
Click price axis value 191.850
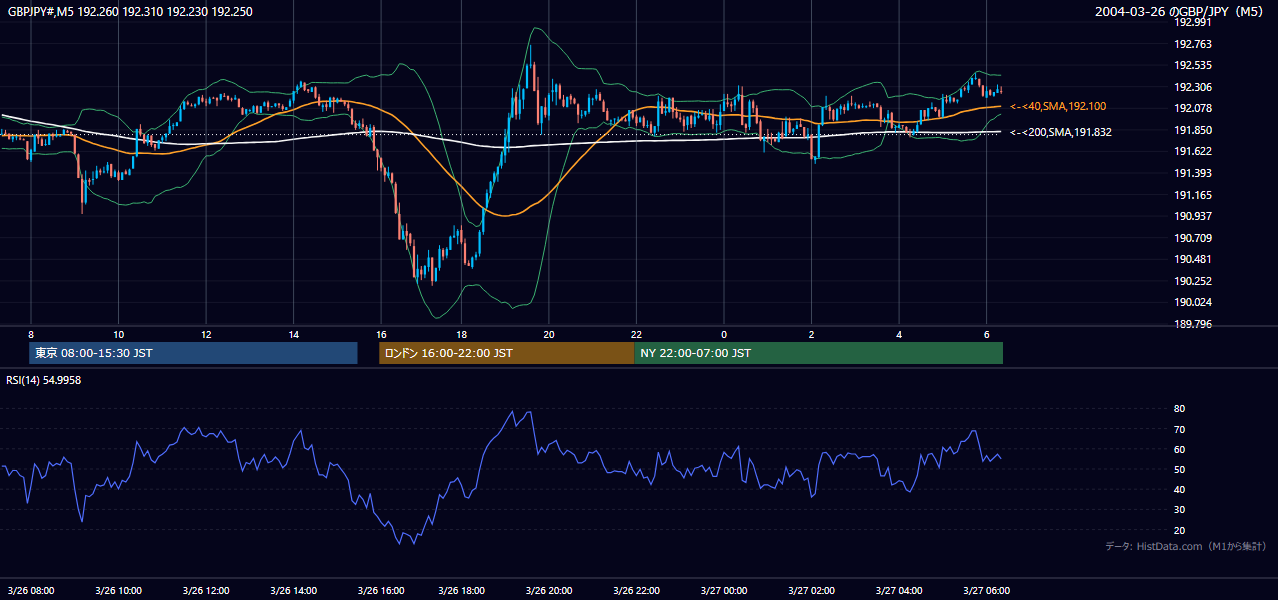1192,130
